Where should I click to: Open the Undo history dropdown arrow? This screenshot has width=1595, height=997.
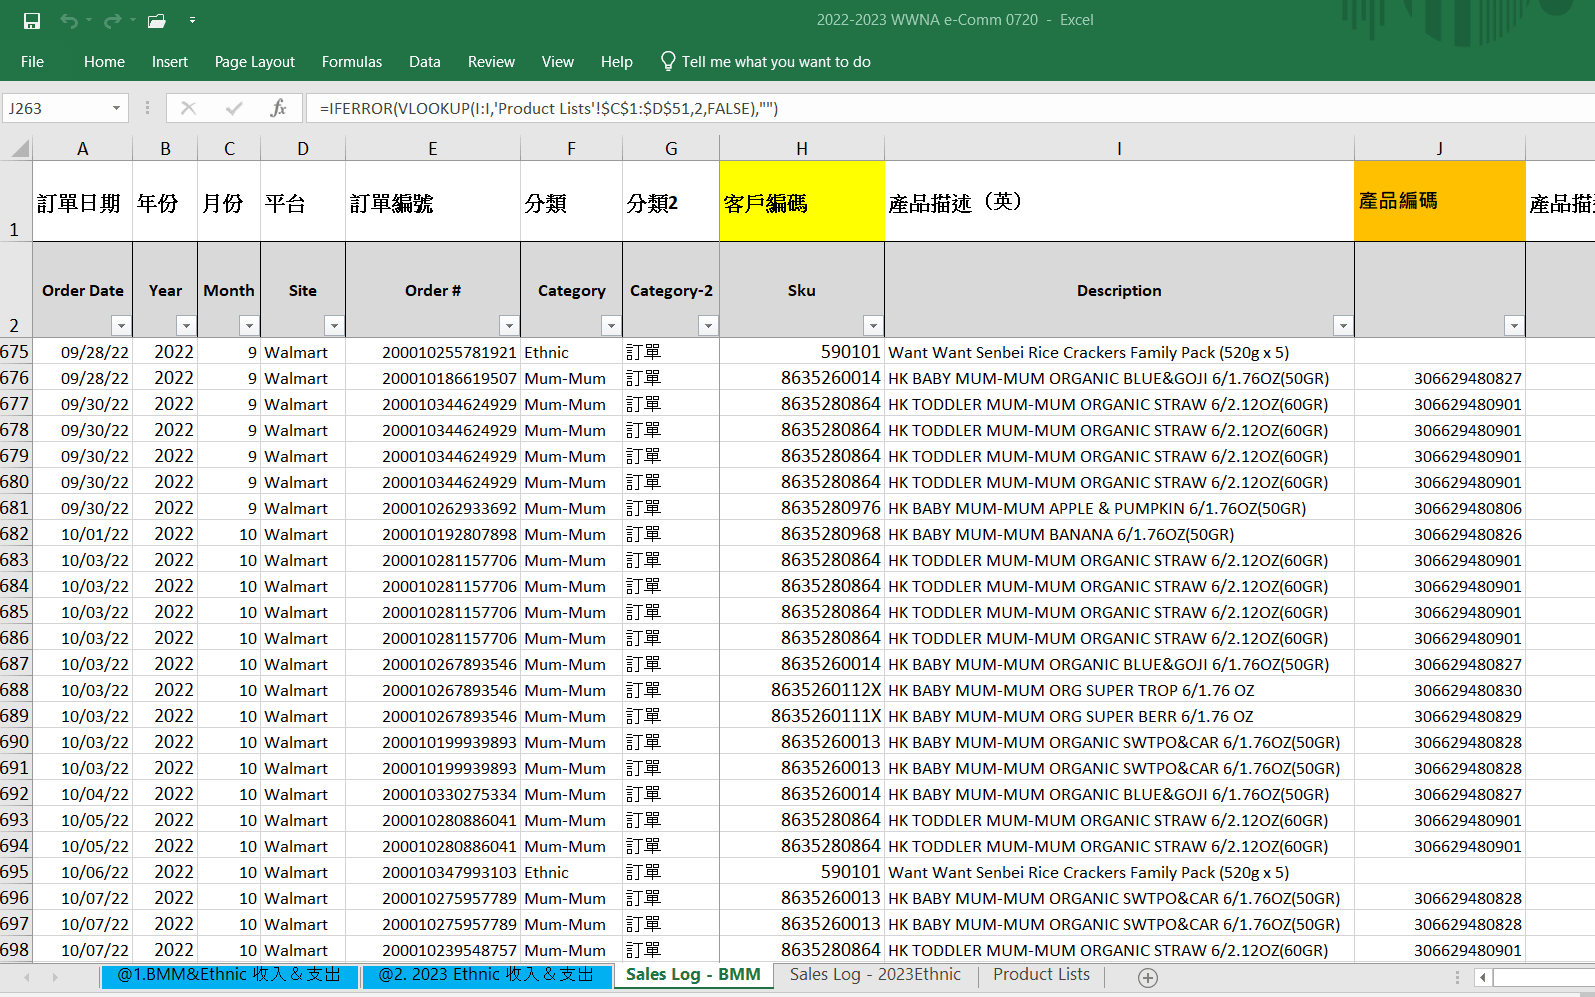(88, 20)
